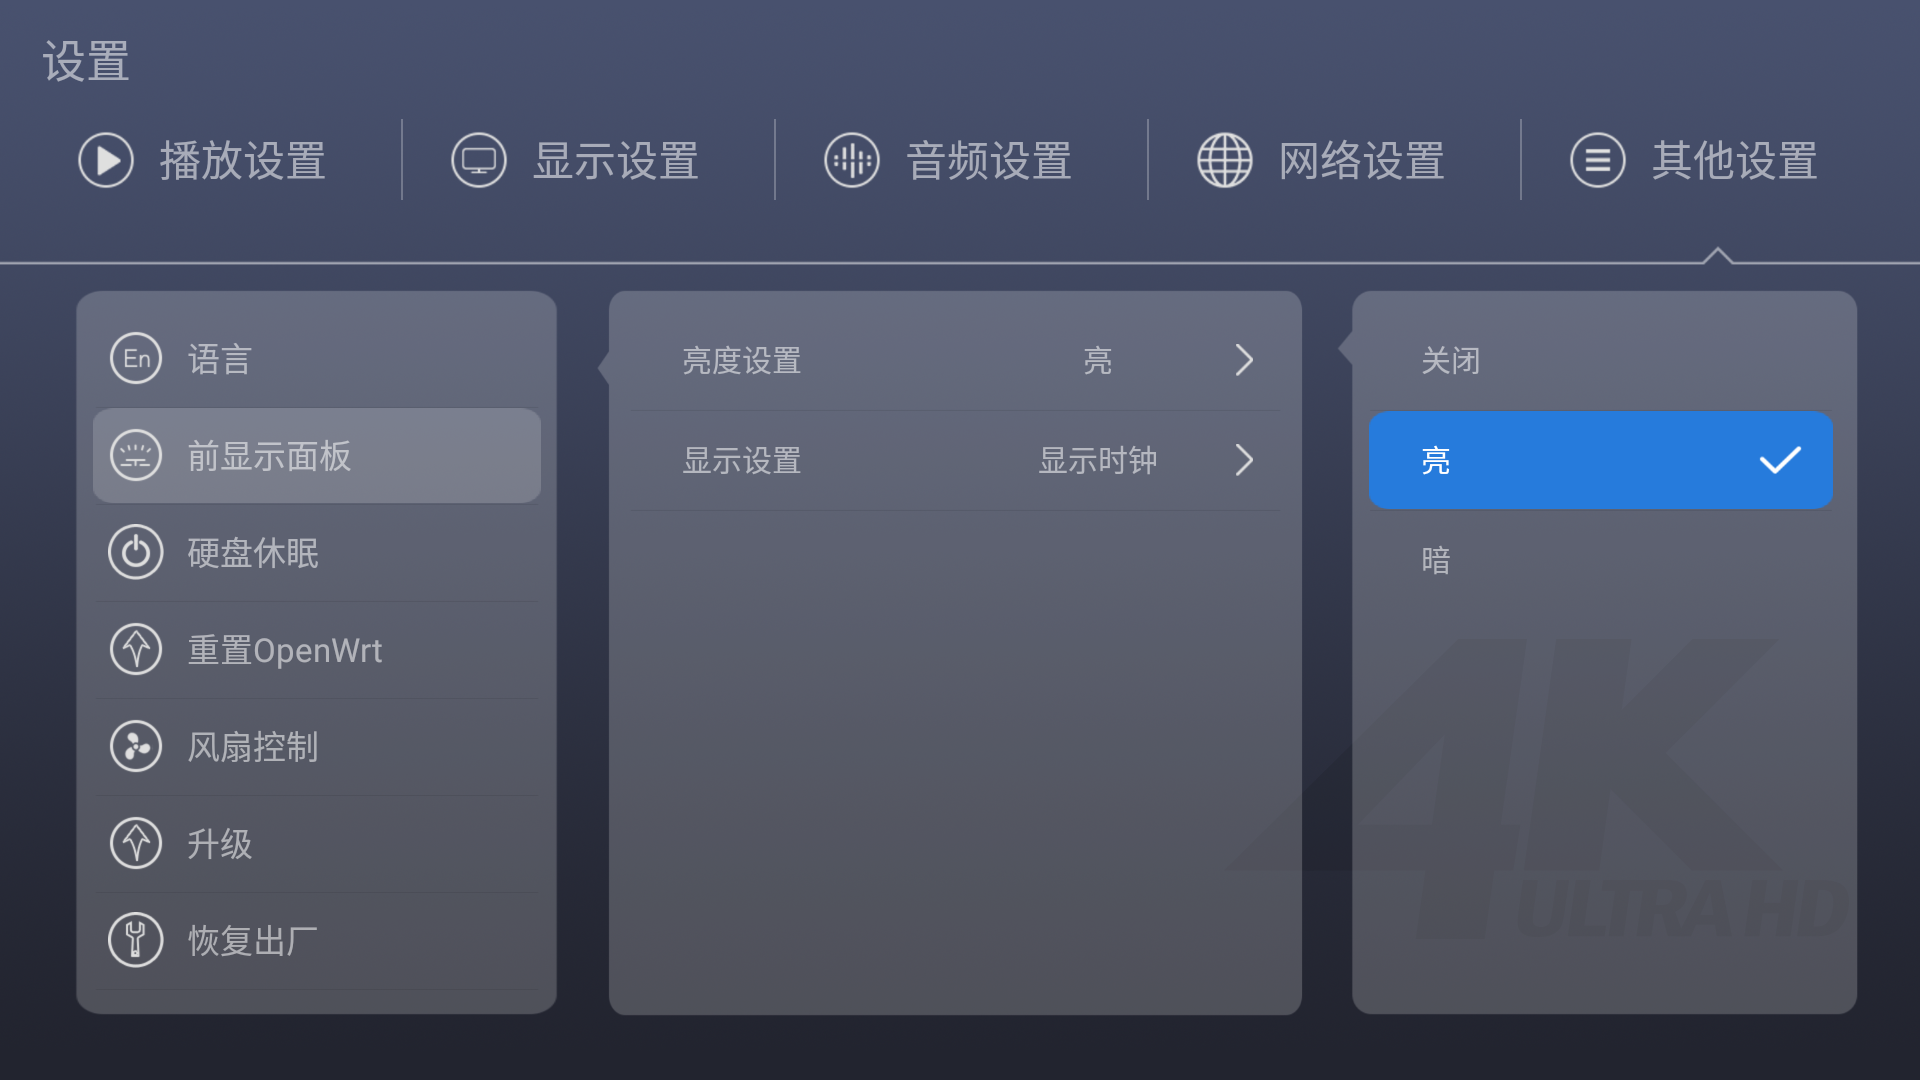Viewport: 1920px width, 1080px height.
Task: Click the audio waveform icon for 音频设置
Action: (x=852, y=160)
